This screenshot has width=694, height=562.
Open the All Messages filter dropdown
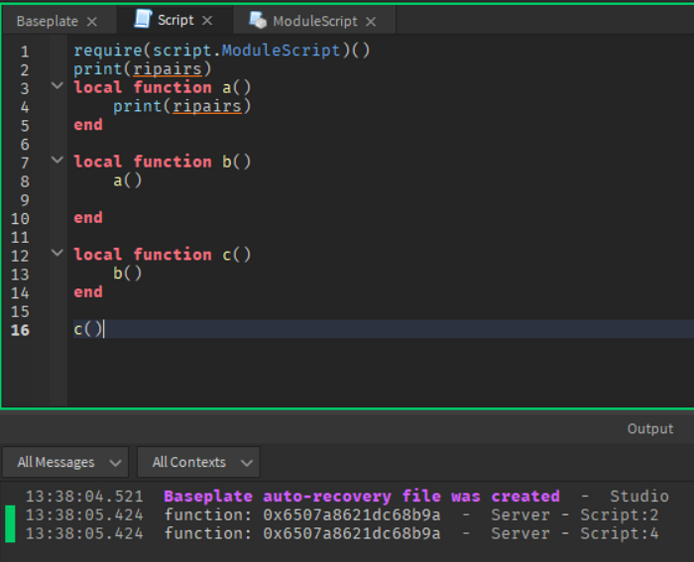[66, 462]
